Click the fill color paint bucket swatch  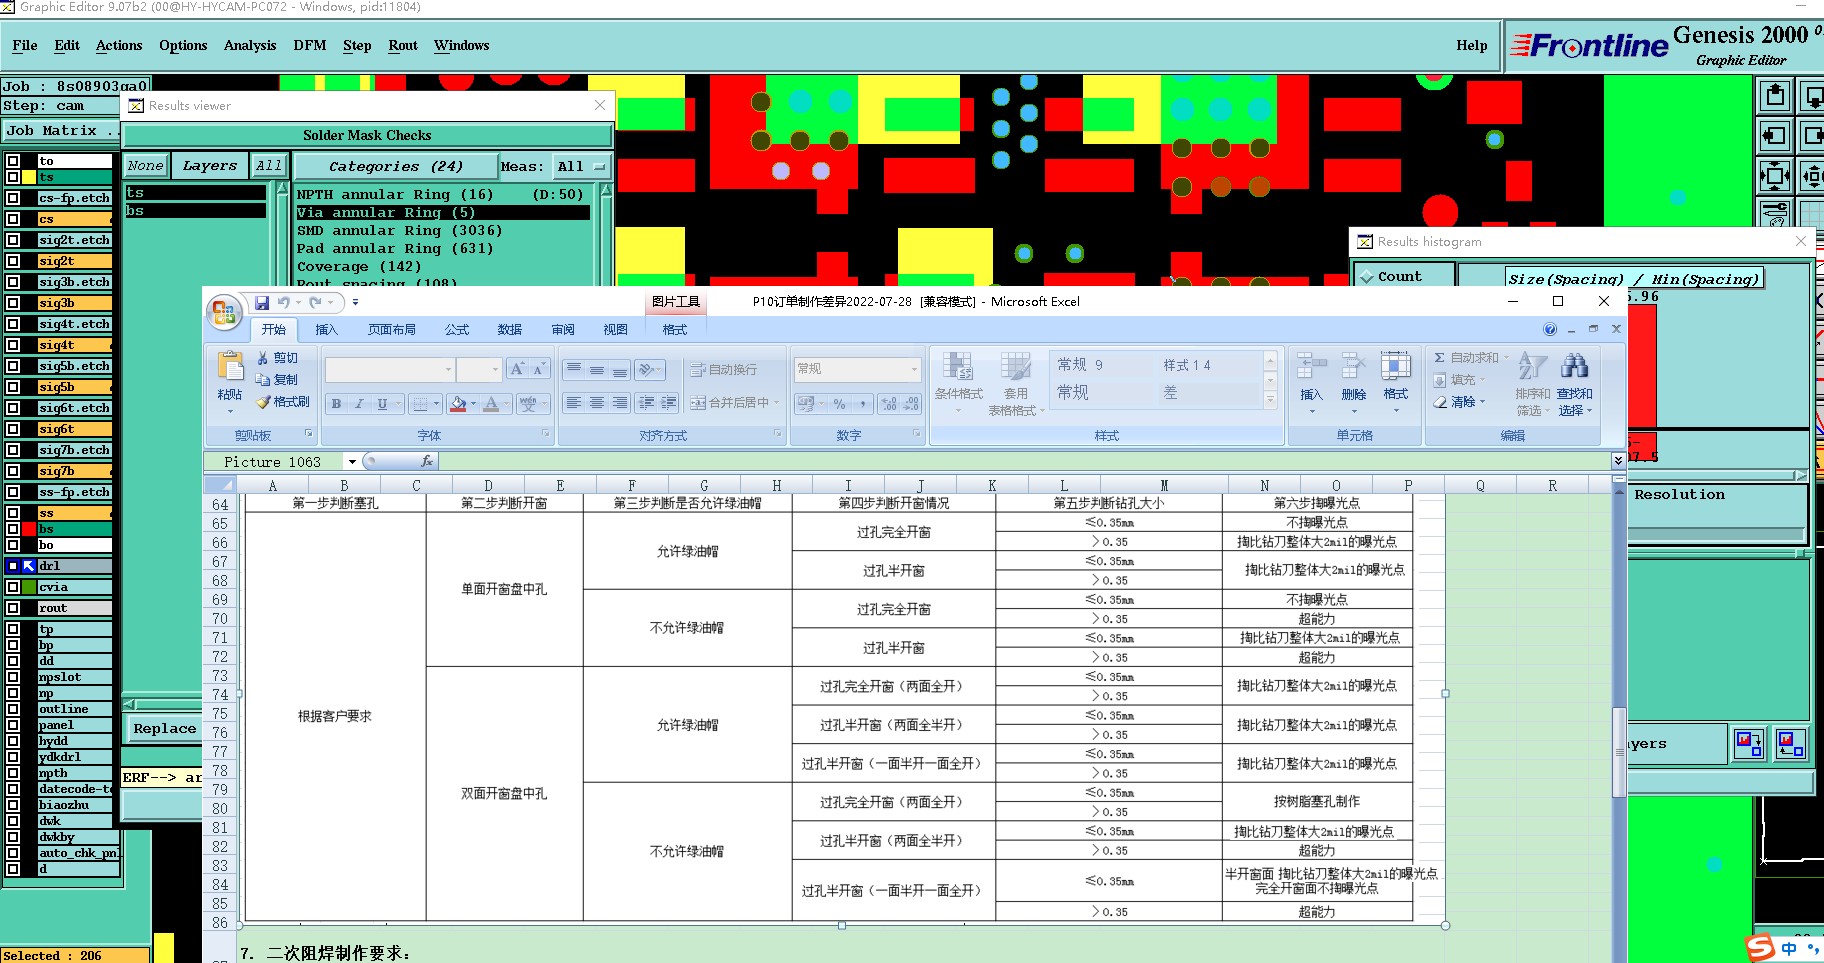(458, 404)
